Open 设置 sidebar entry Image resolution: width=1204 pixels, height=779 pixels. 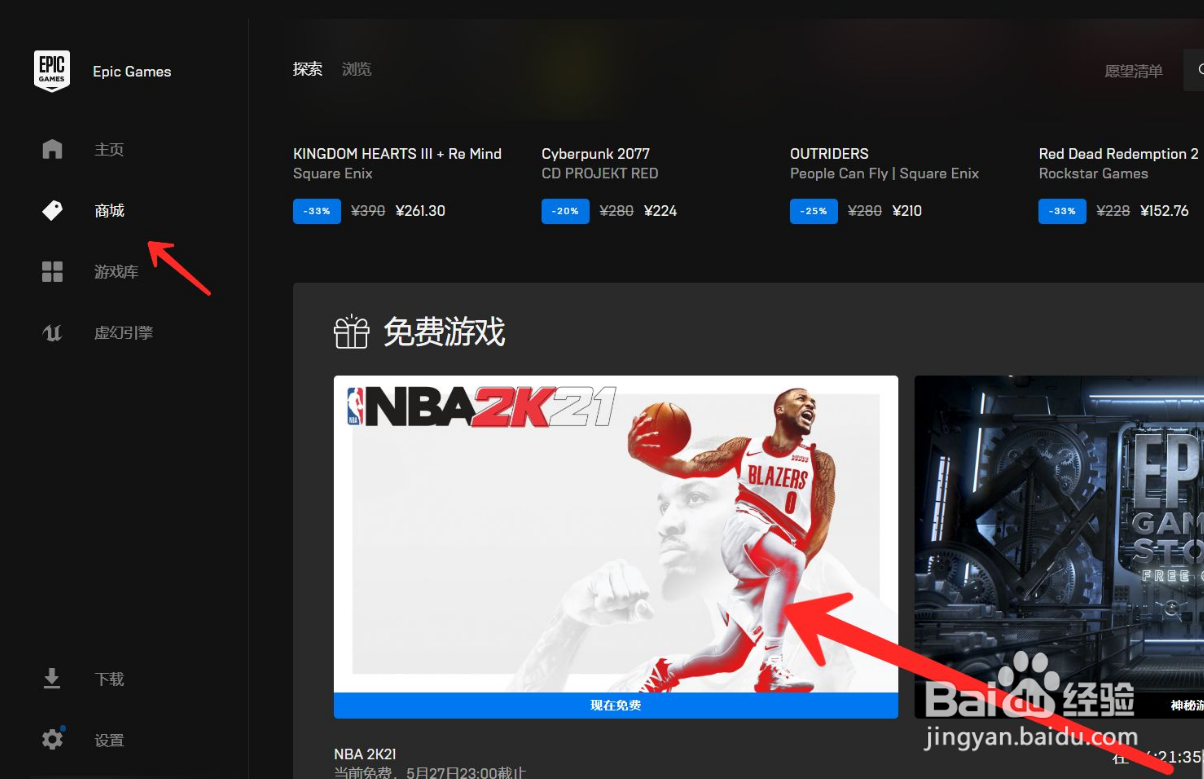pos(109,740)
